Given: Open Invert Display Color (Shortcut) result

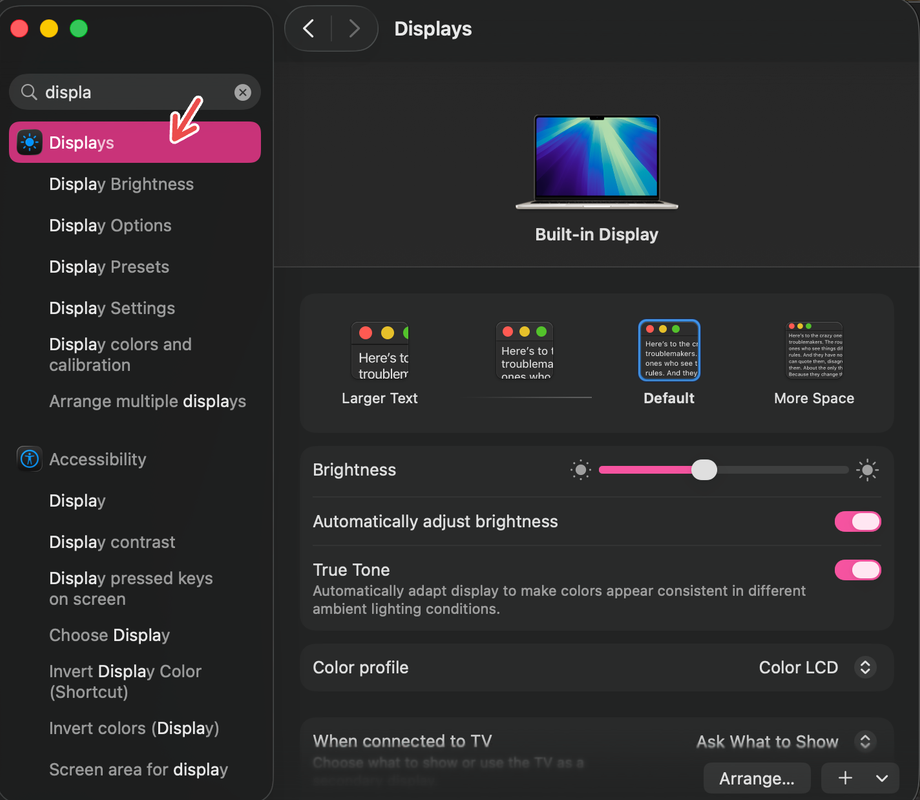Looking at the screenshot, I should tap(126, 681).
